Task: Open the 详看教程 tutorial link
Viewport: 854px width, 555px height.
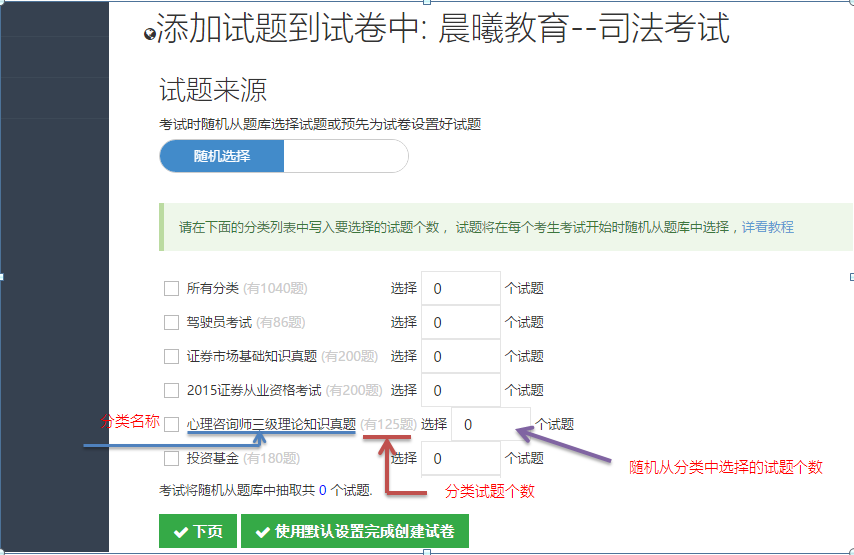Action: coord(767,227)
